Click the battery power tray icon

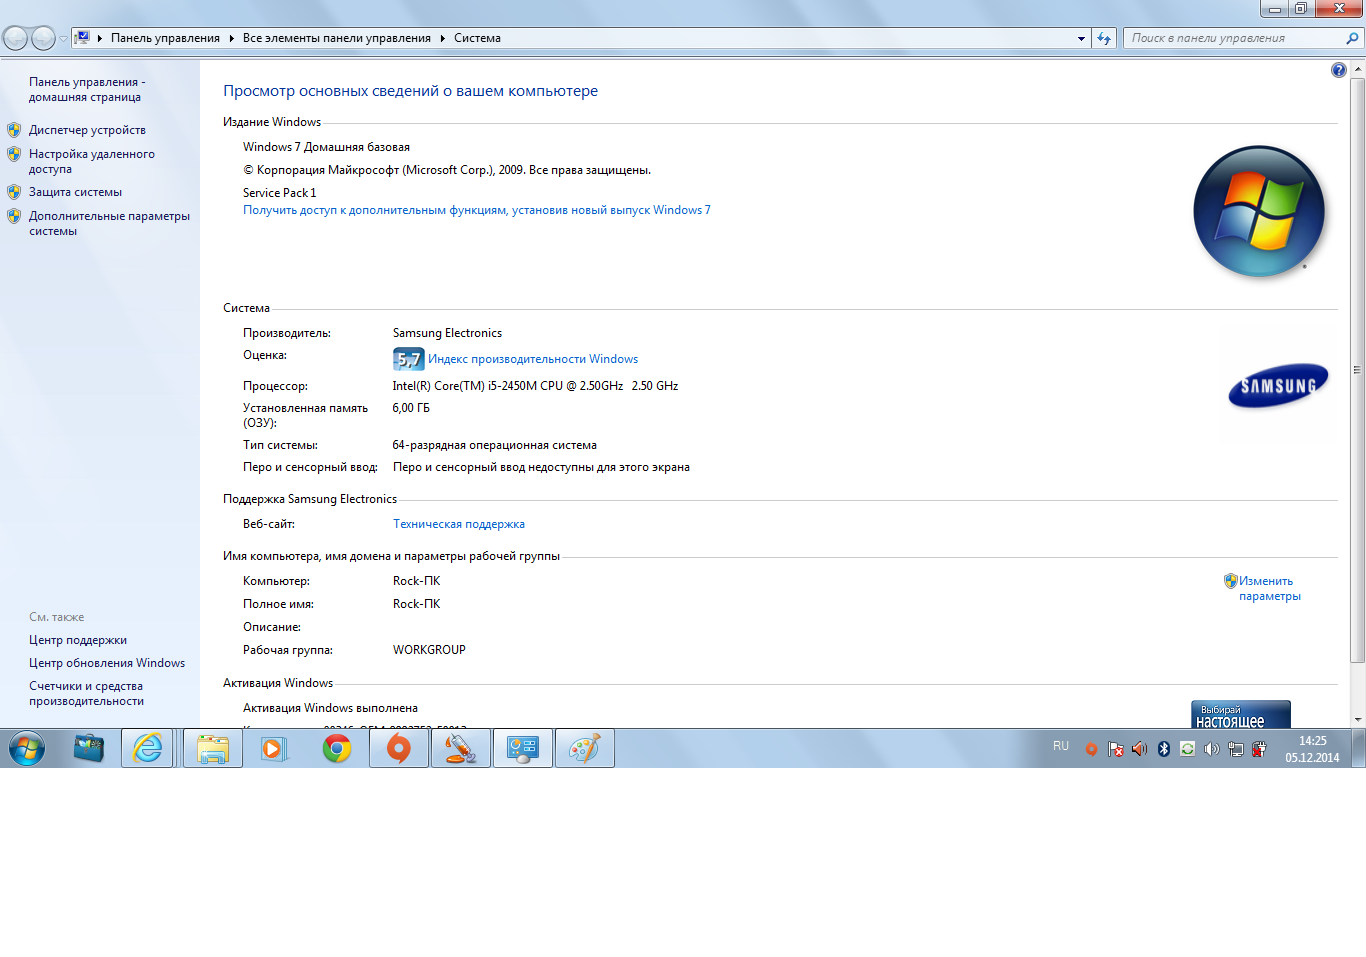pyautogui.click(x=1260, y=749)
